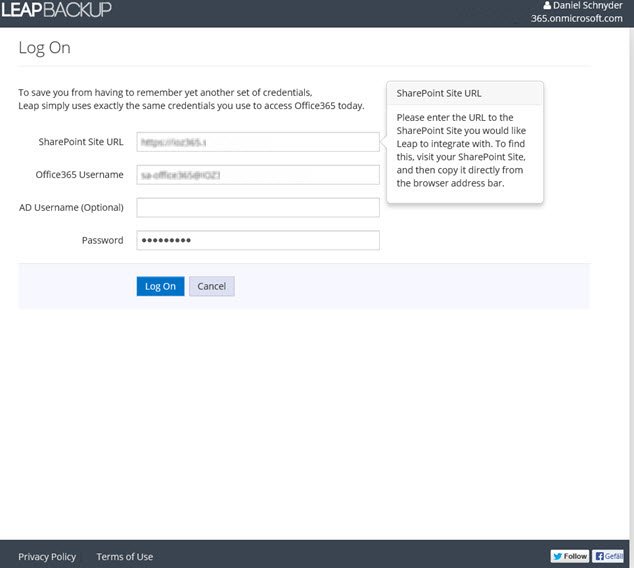Click the AD Username (Optional) label
The width and height of the screenshot is (634, 568).
point(71,207)
